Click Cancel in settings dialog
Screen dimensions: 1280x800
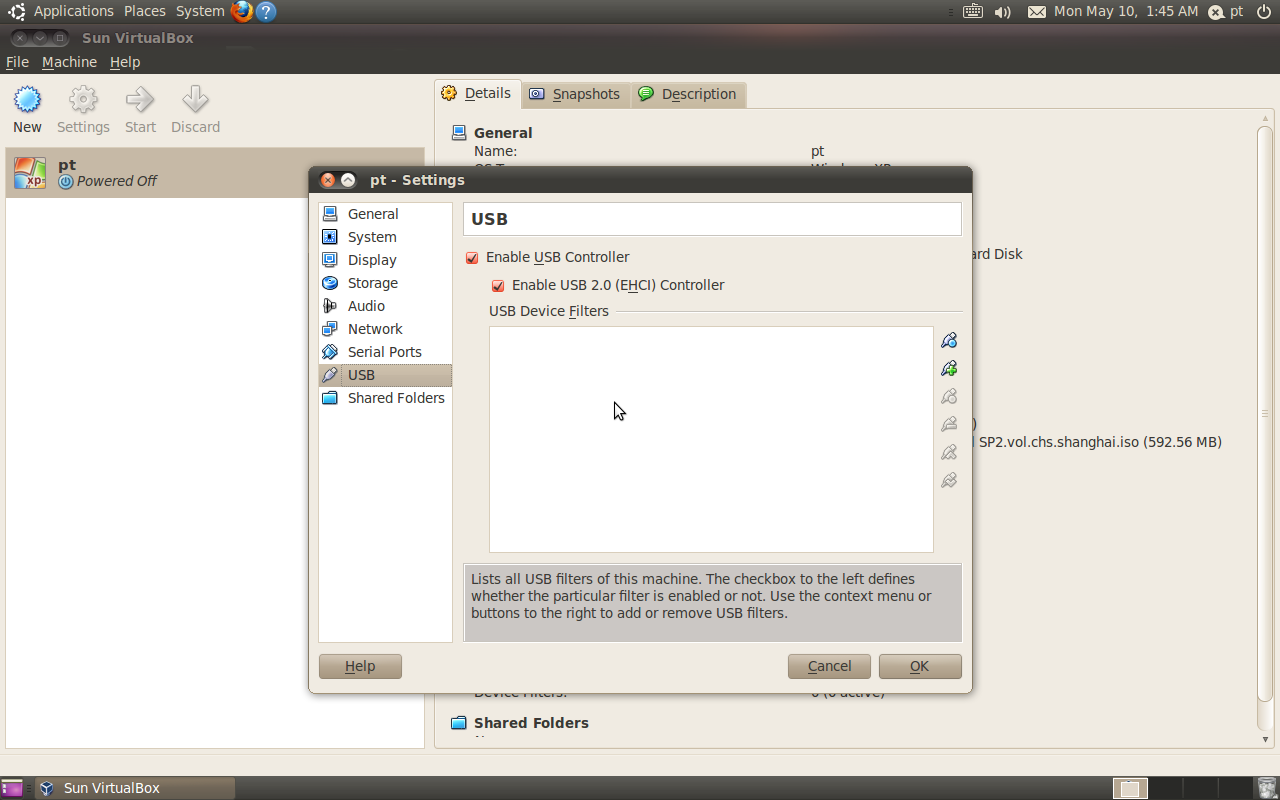click(829, 666)
